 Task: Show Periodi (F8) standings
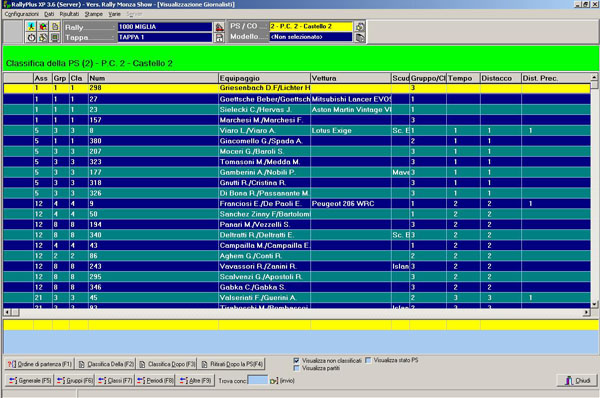(155, 380)
